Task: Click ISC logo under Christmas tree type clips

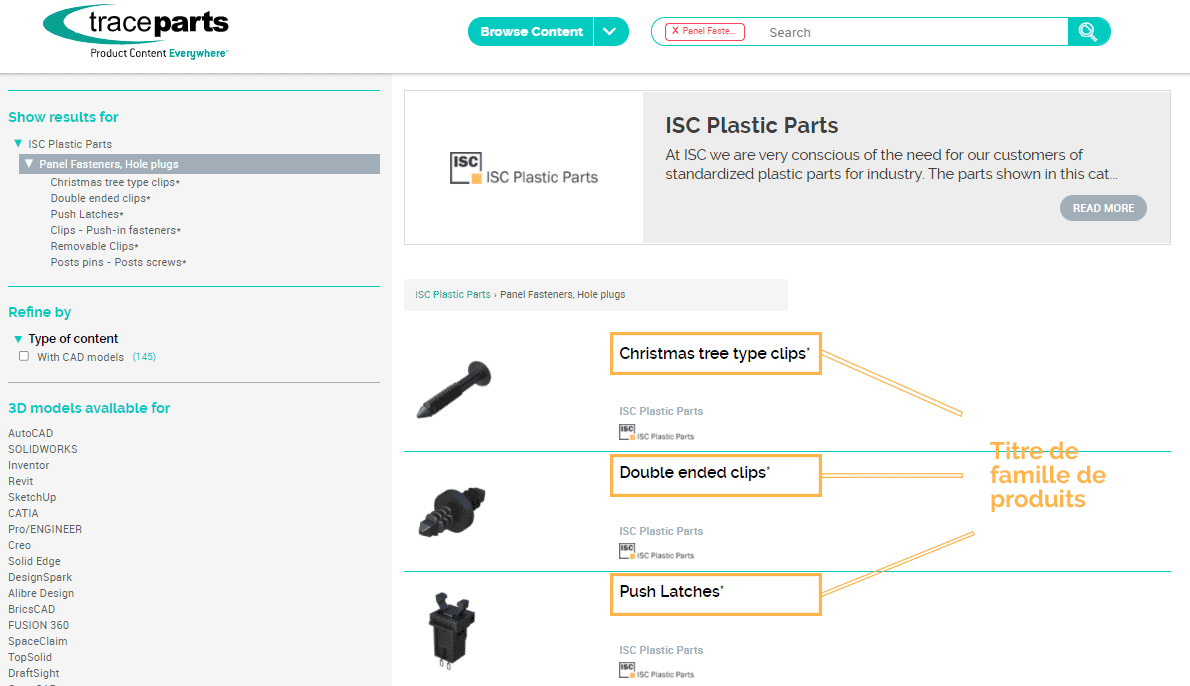Action: [656, 432]
